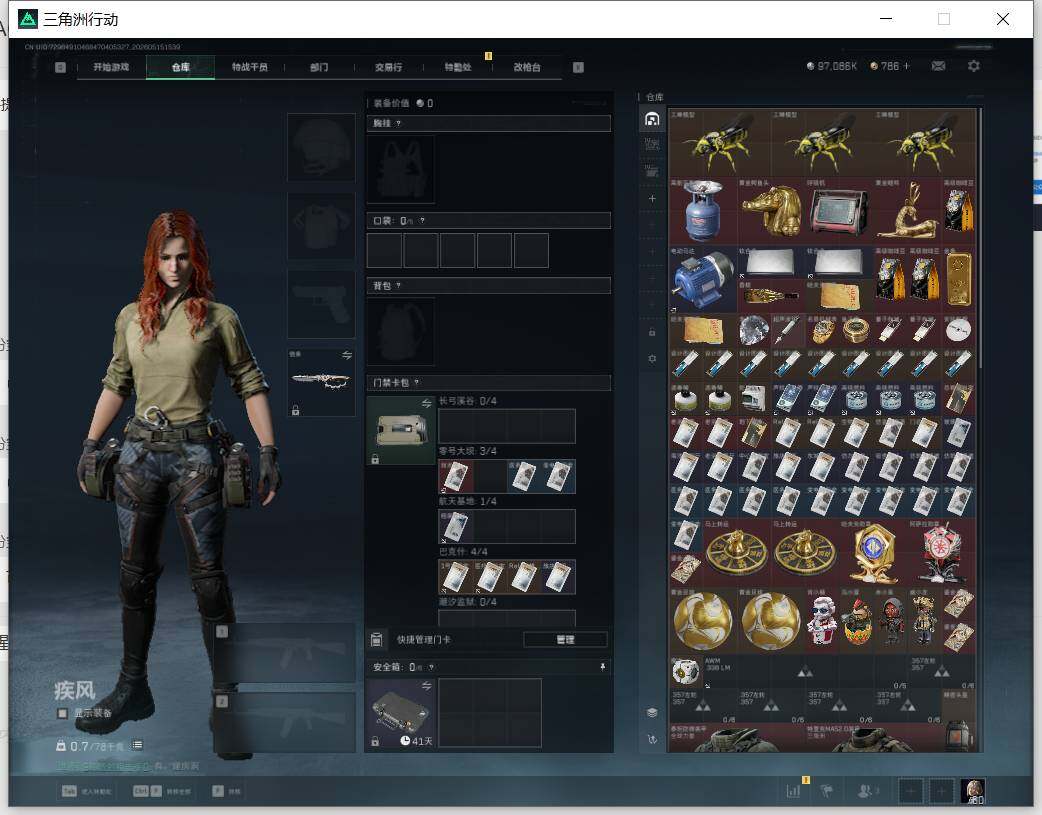Add a warehouse expansion slot with plus

point(652,199)
